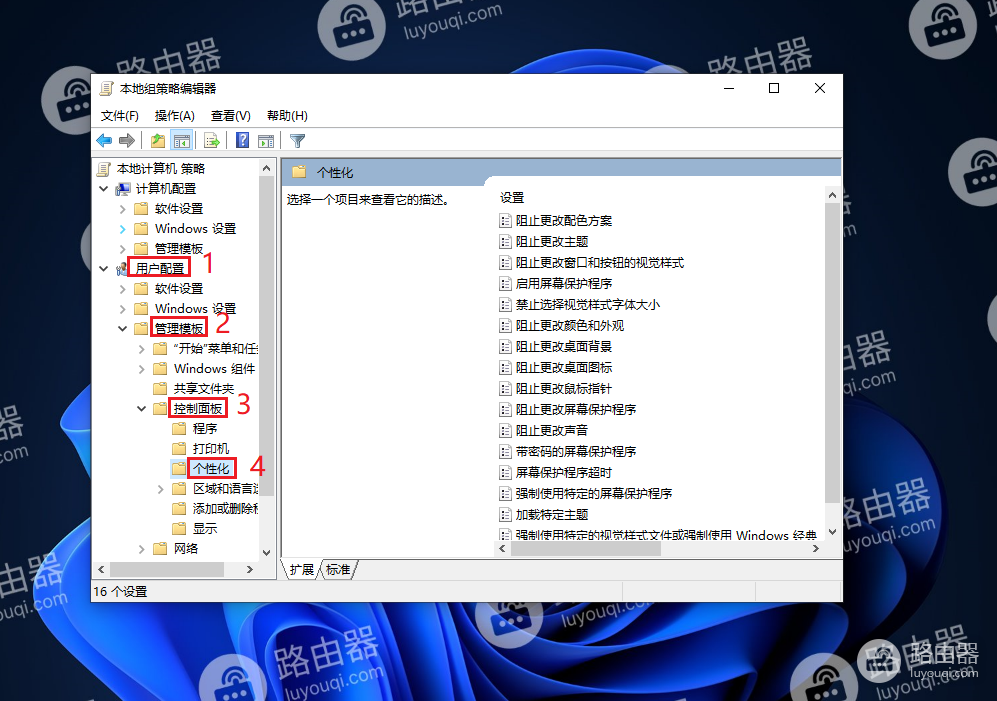997x701 pixels.
Task: Expand the Windows 组件 folder node
Action: [142, 369]
